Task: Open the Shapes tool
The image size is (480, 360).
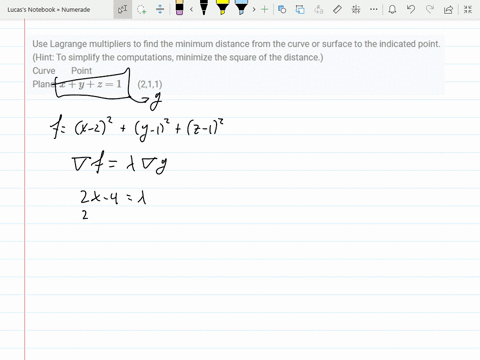Action: (282, 9)
